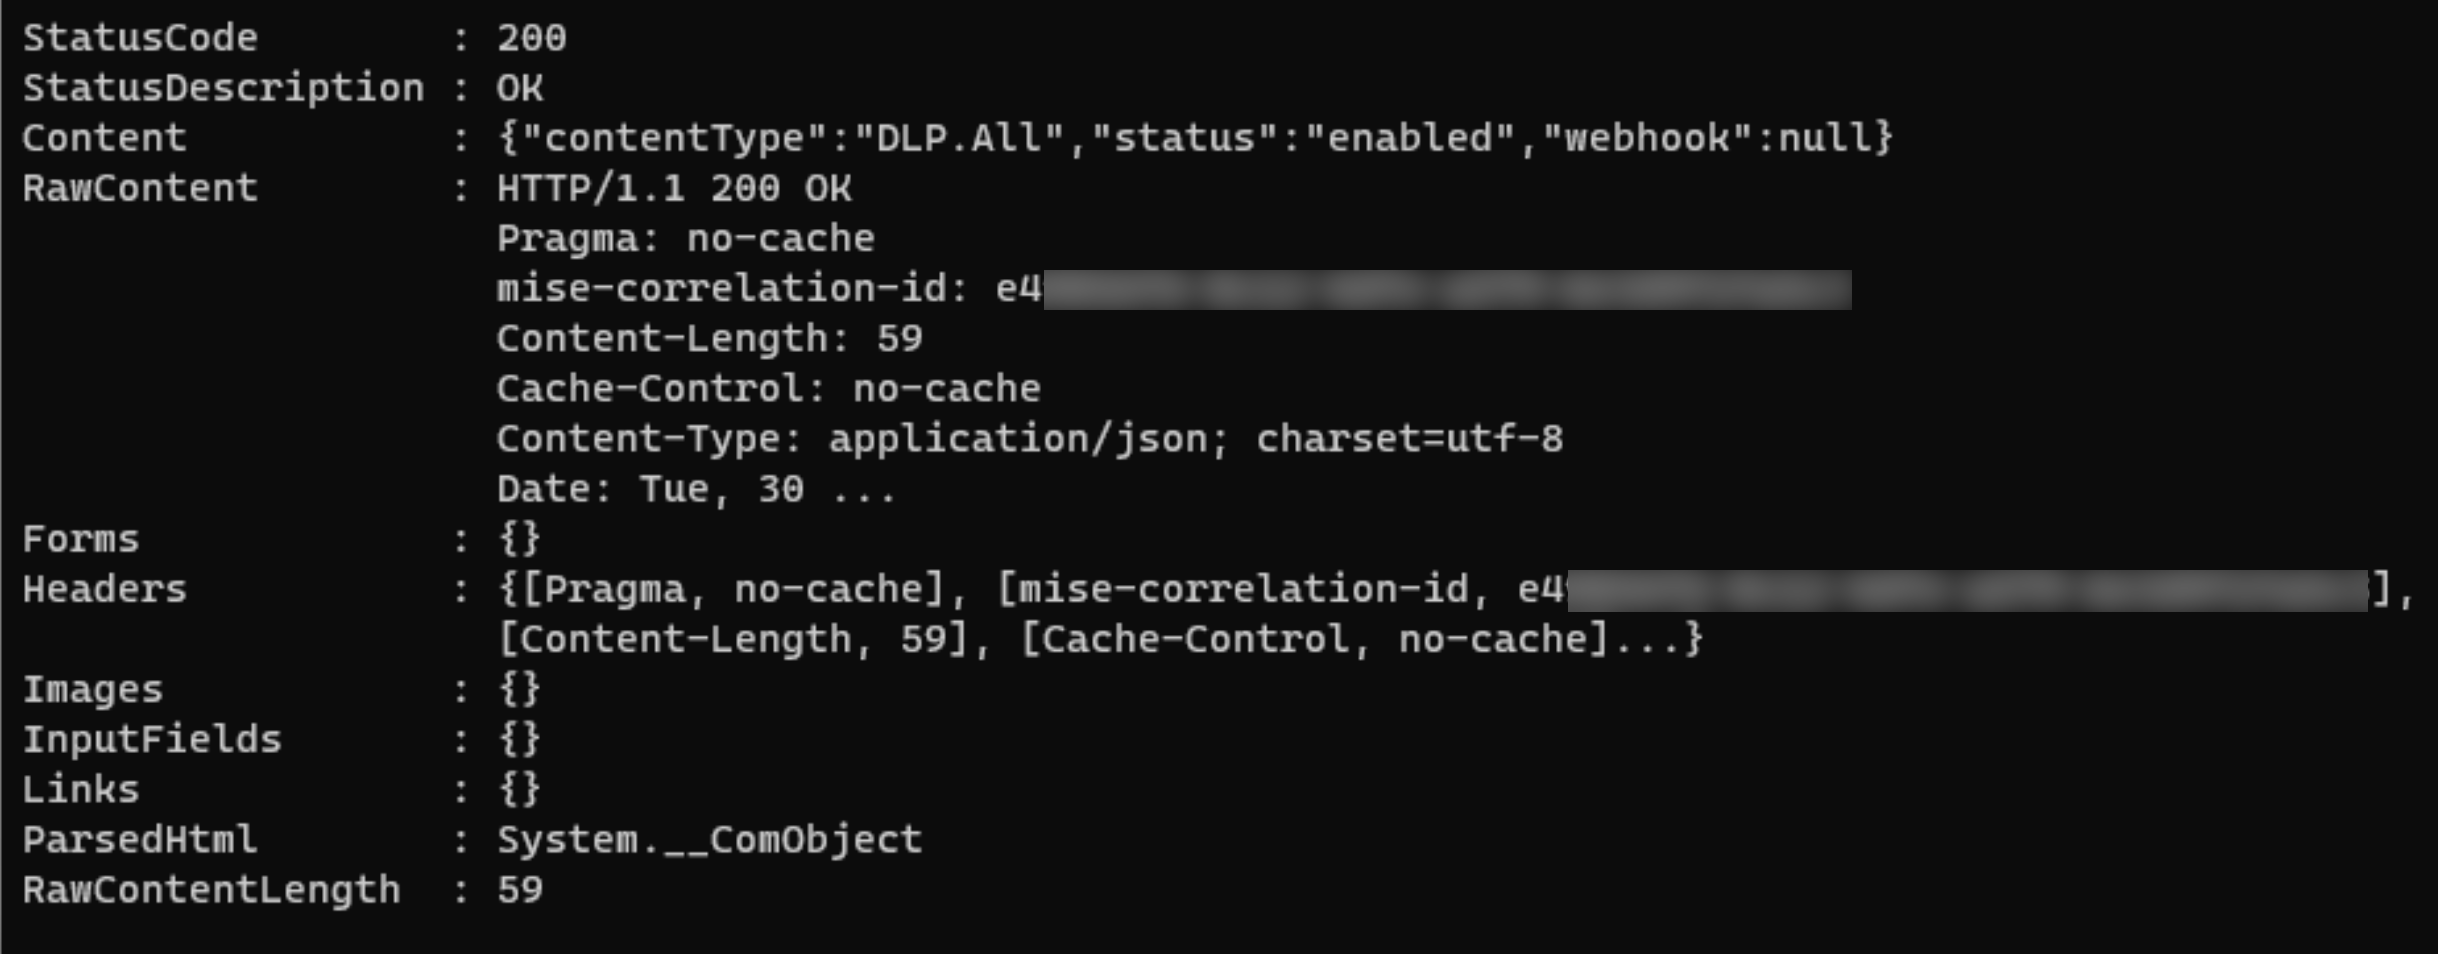Click the "Content-Length: 59" line

tap(709, 339)
